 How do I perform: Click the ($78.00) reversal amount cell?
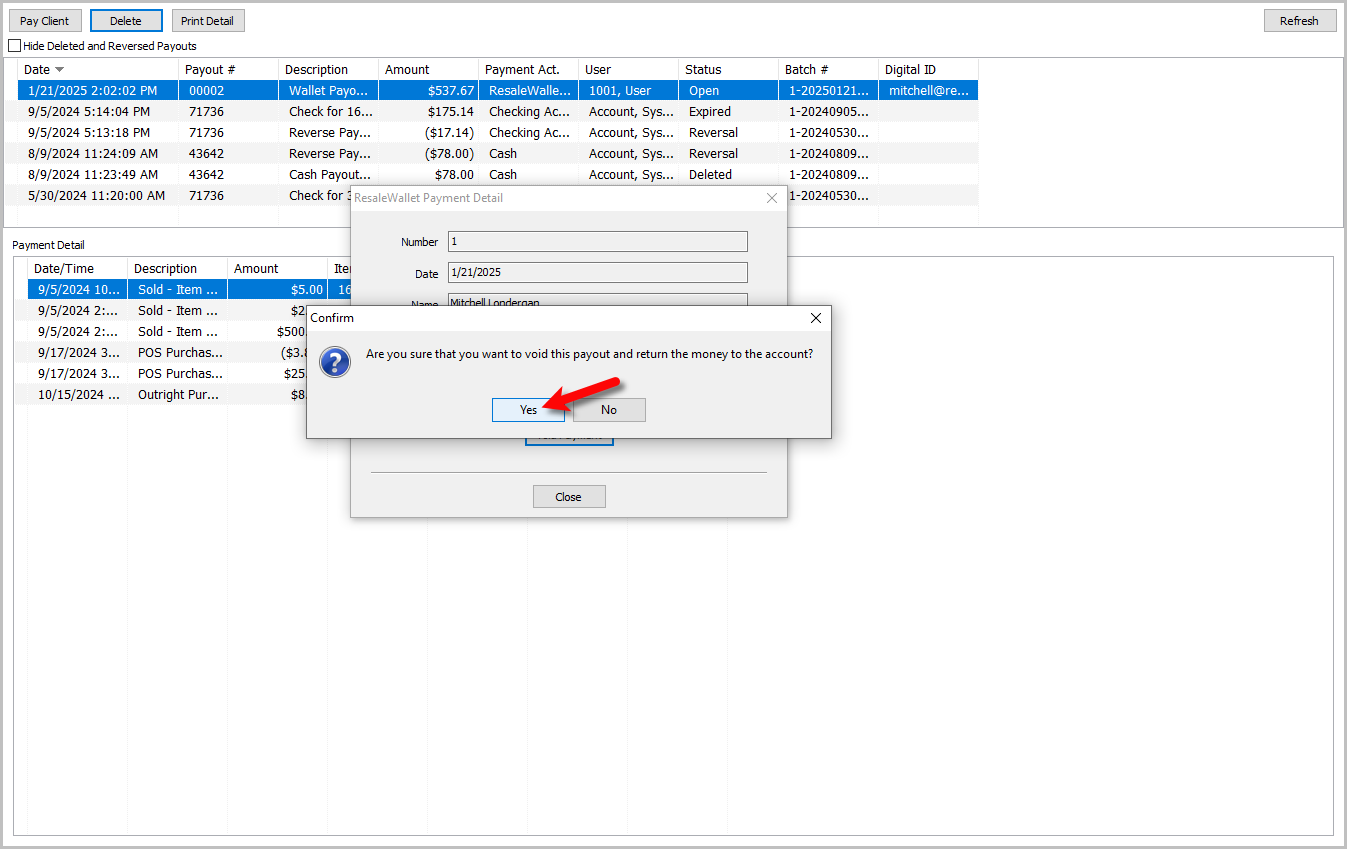tap(428, 154)
